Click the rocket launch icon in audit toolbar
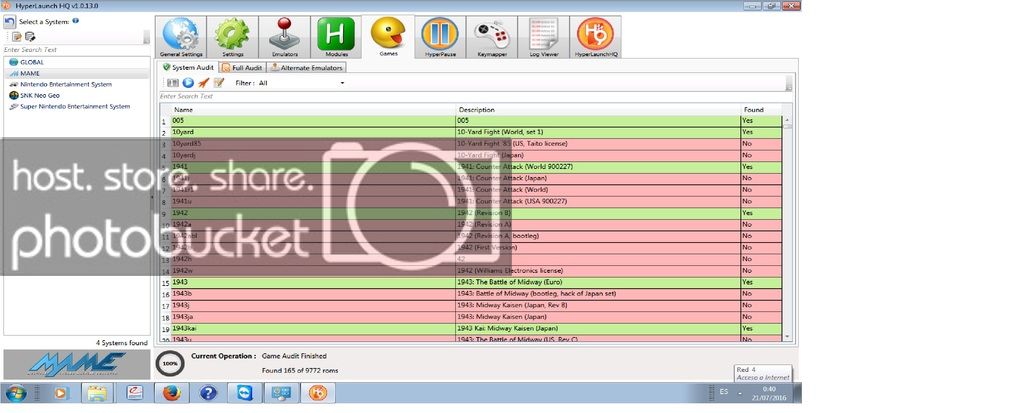The height and width of the screenshot is (413, 1024). coord(203,83)
